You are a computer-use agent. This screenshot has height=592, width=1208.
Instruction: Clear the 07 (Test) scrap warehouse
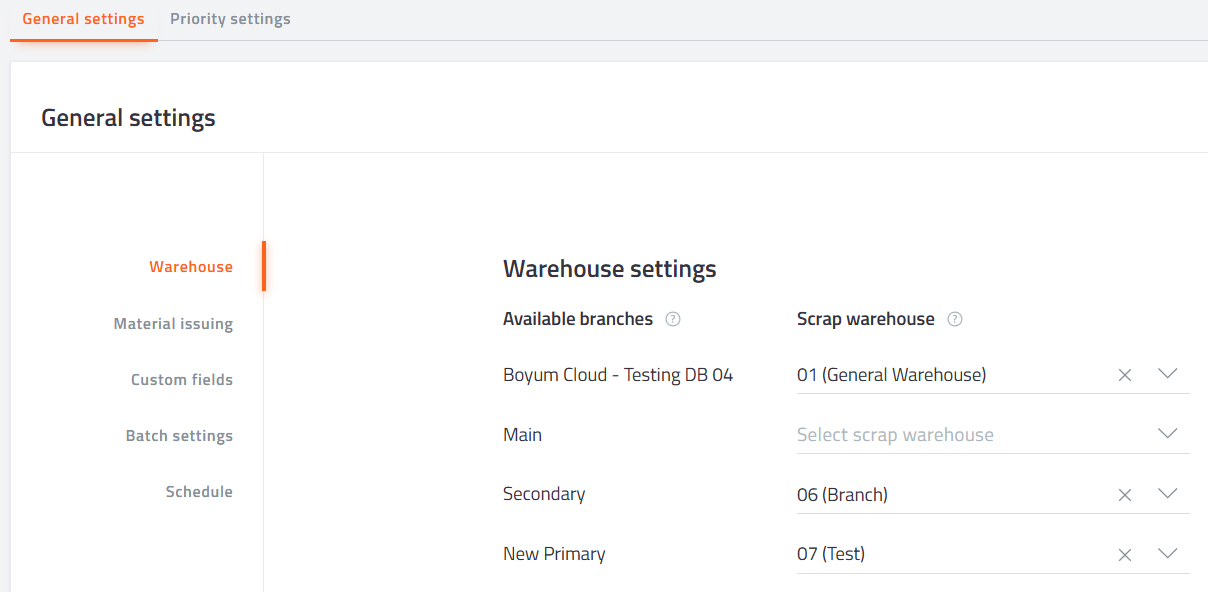click(x=1125, y=555)
